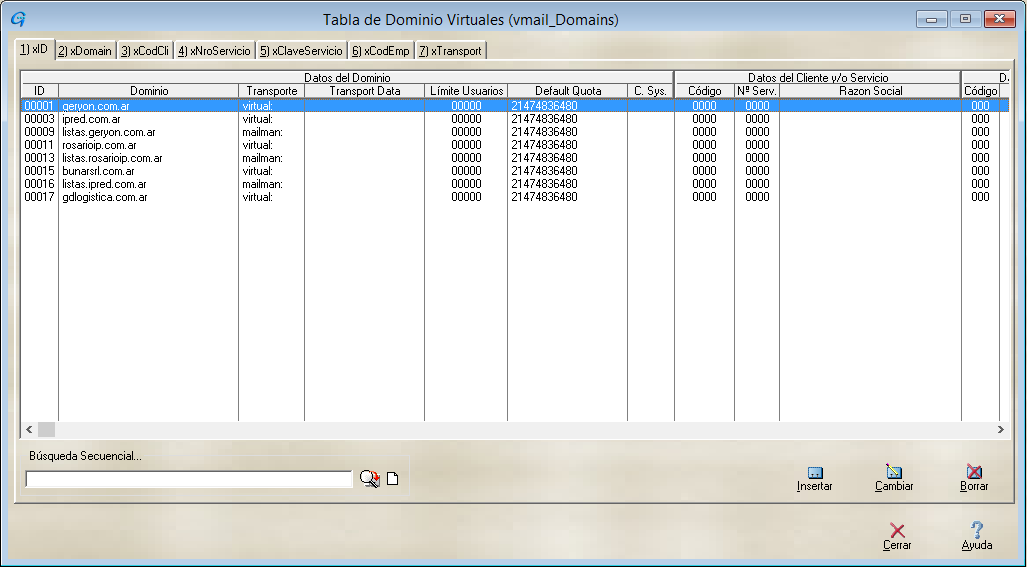Click the Datos del Cliente y/o Servicio header
This screenshot has height=567, width=1027.
pos(818,77)
